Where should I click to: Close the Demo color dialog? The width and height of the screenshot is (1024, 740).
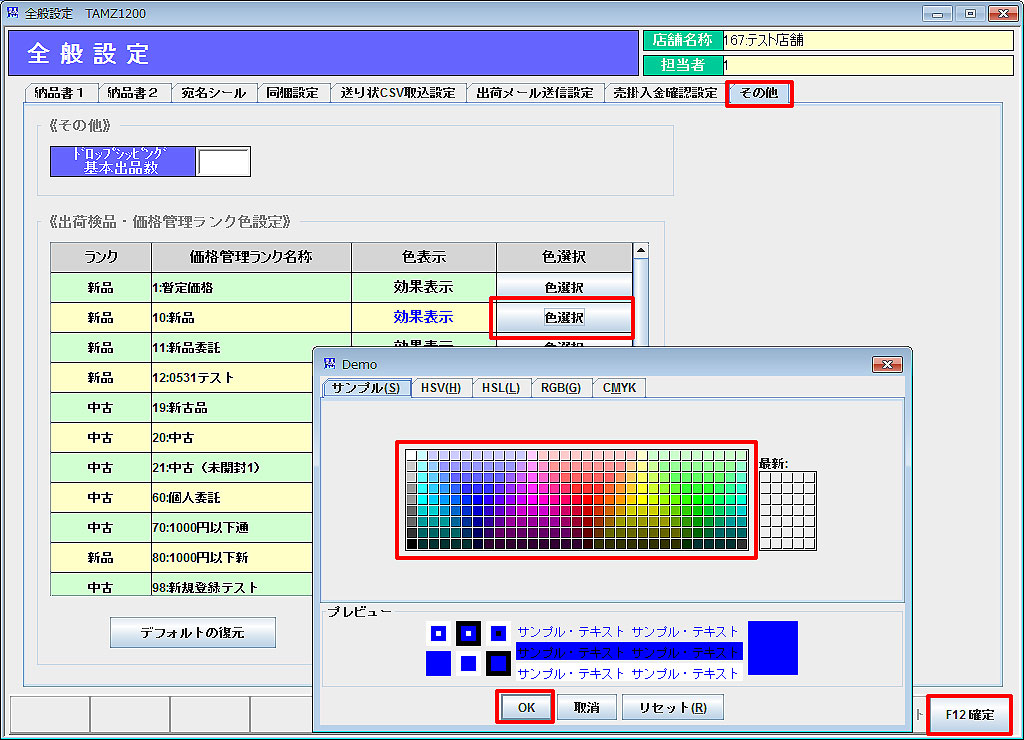pyautogui.click(x=886, y=364)
